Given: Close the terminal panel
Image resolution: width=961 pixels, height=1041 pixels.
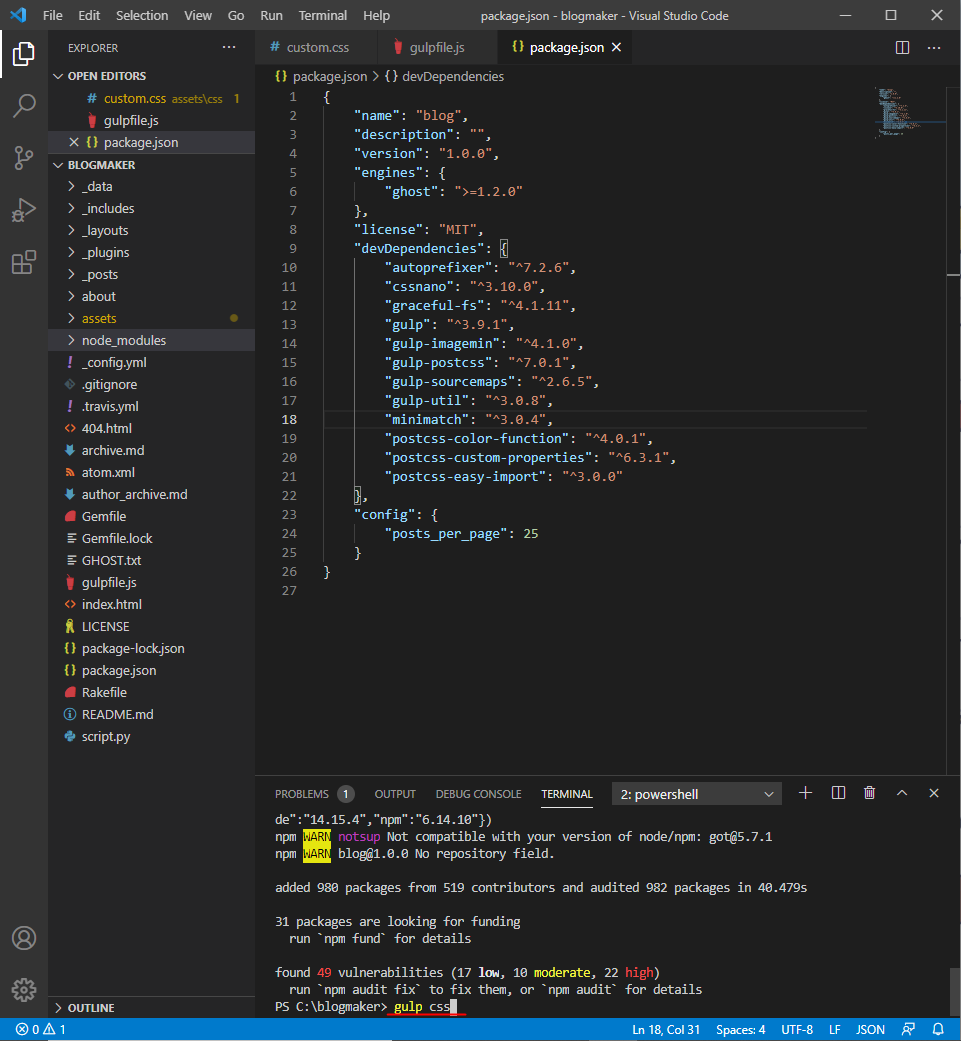Looking at the screenshot, I should pos(934,793).
